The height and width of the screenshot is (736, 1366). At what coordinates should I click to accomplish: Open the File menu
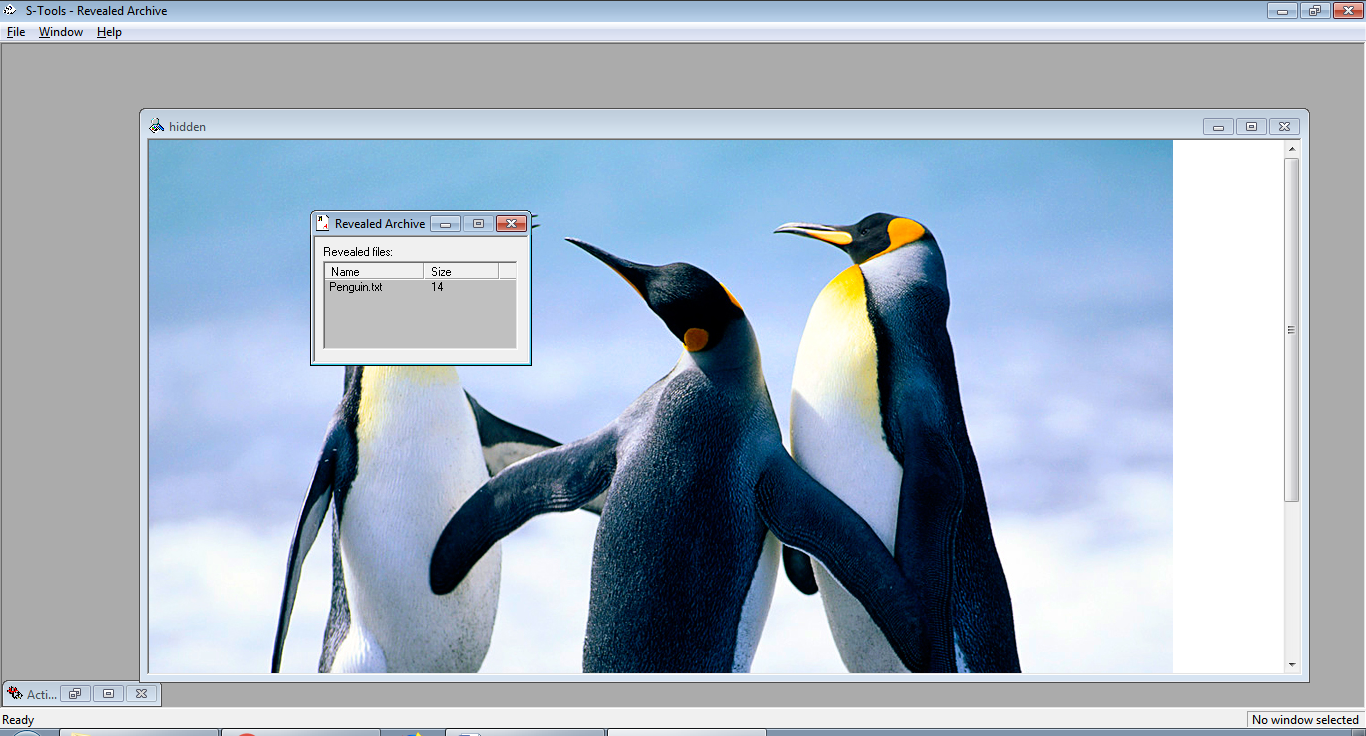16,32
